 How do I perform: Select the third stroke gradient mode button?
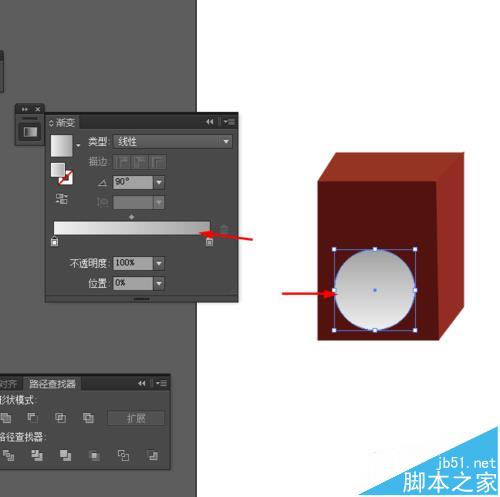click(x=158, y=162)
